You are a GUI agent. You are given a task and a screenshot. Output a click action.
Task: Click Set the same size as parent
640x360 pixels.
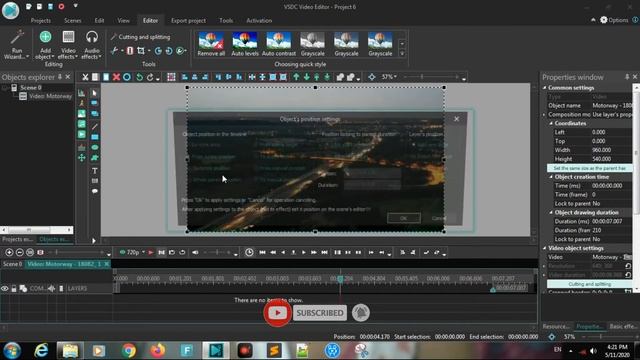(589, 168)
